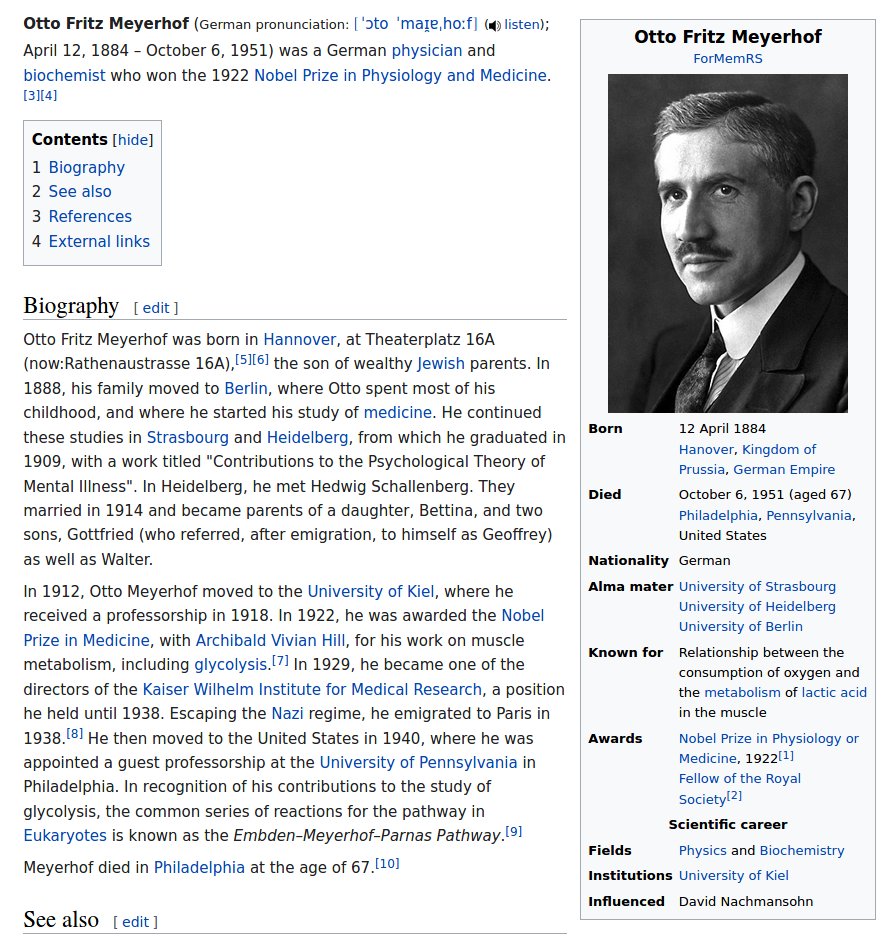
Task: Open University of Strasbourg infobox link
Action: 757,586
